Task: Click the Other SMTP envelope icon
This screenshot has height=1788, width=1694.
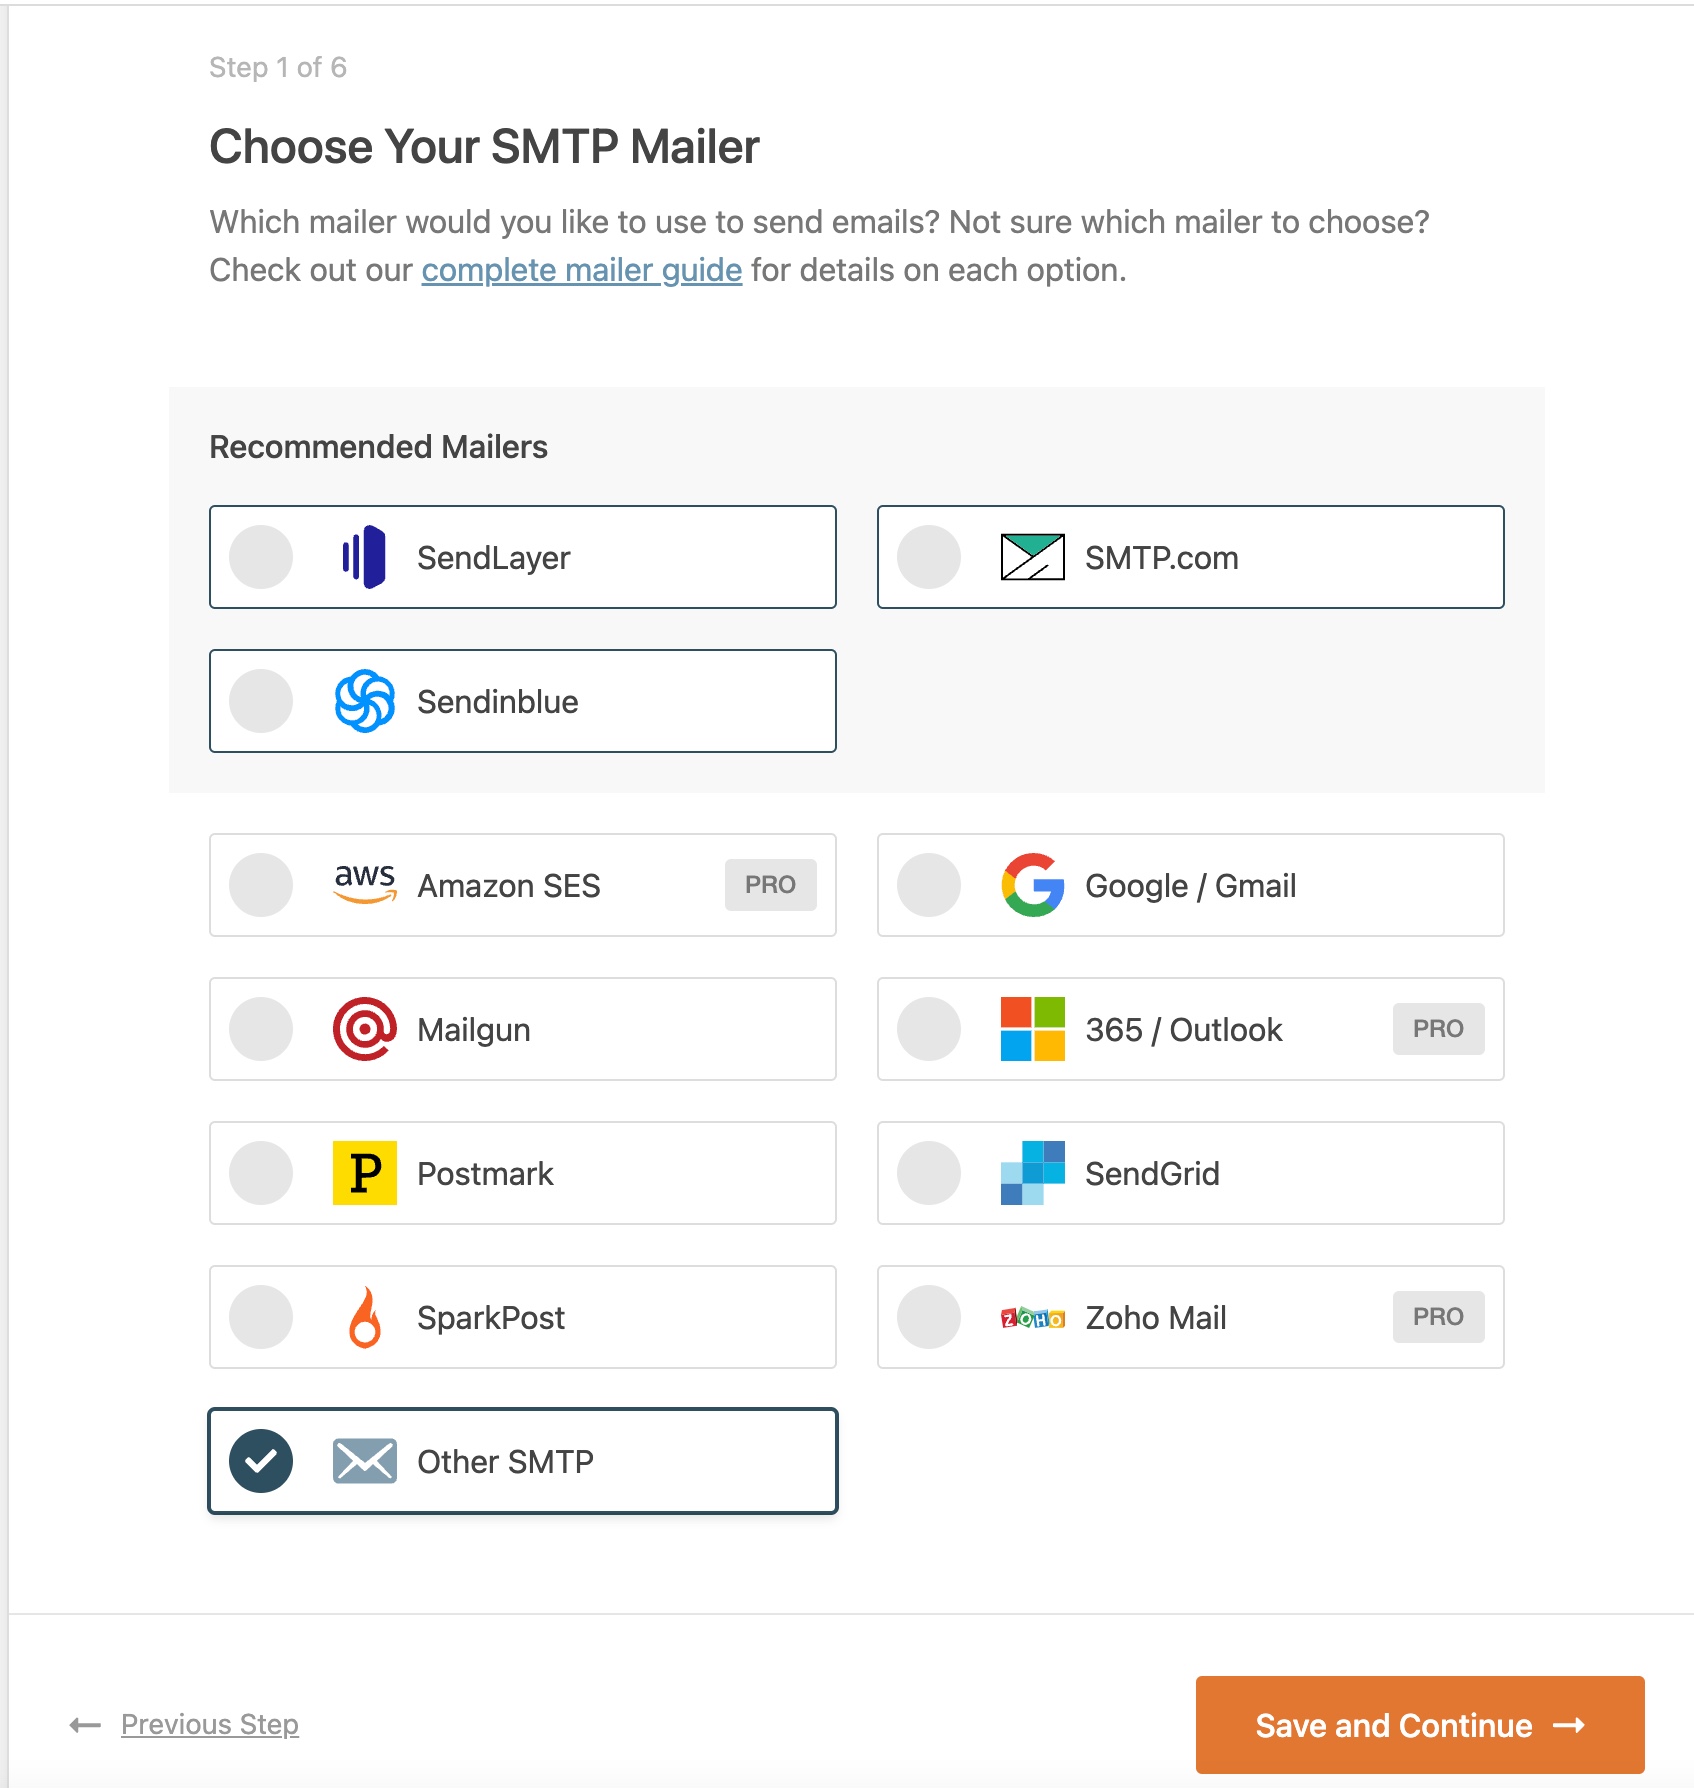Action: (364, 1461)
